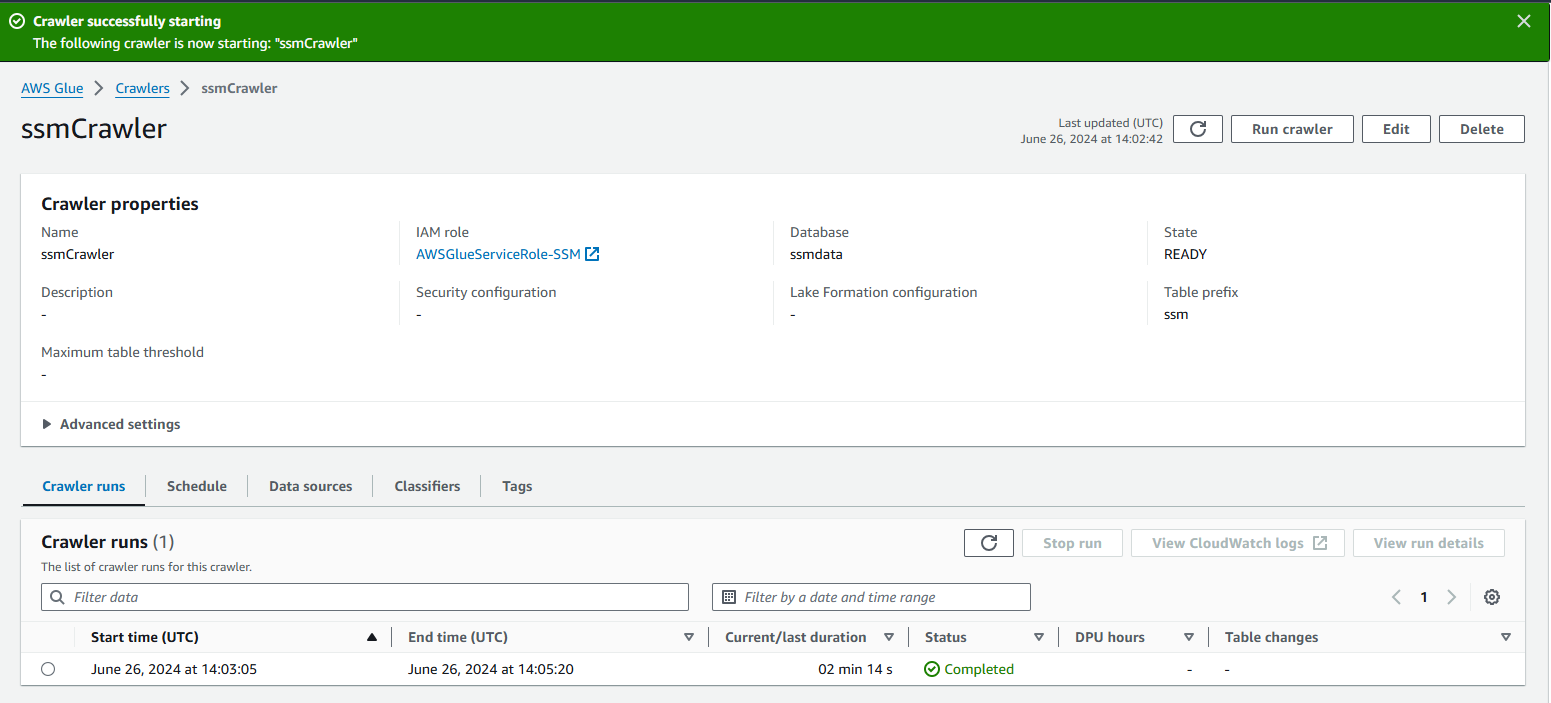
Task: Click the ssmCrawler breadcrumb text
Action: [x=239, y=88]
